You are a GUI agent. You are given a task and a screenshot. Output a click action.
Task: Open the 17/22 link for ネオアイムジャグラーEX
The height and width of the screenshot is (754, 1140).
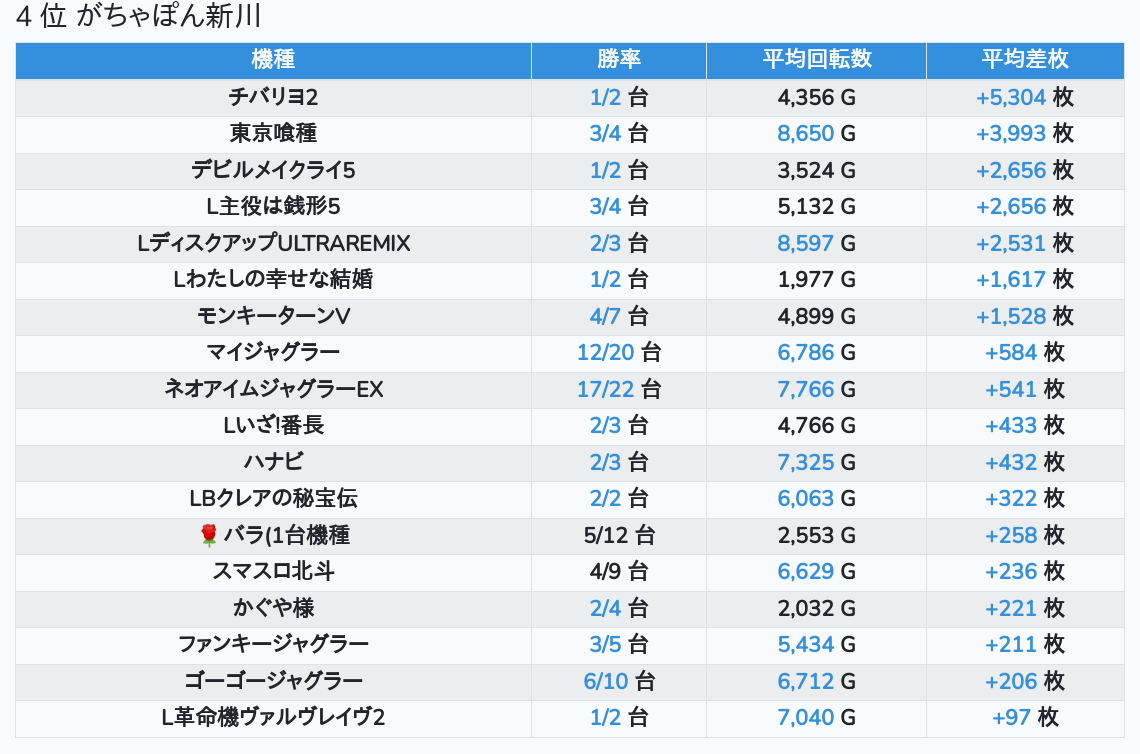(605, 389)
